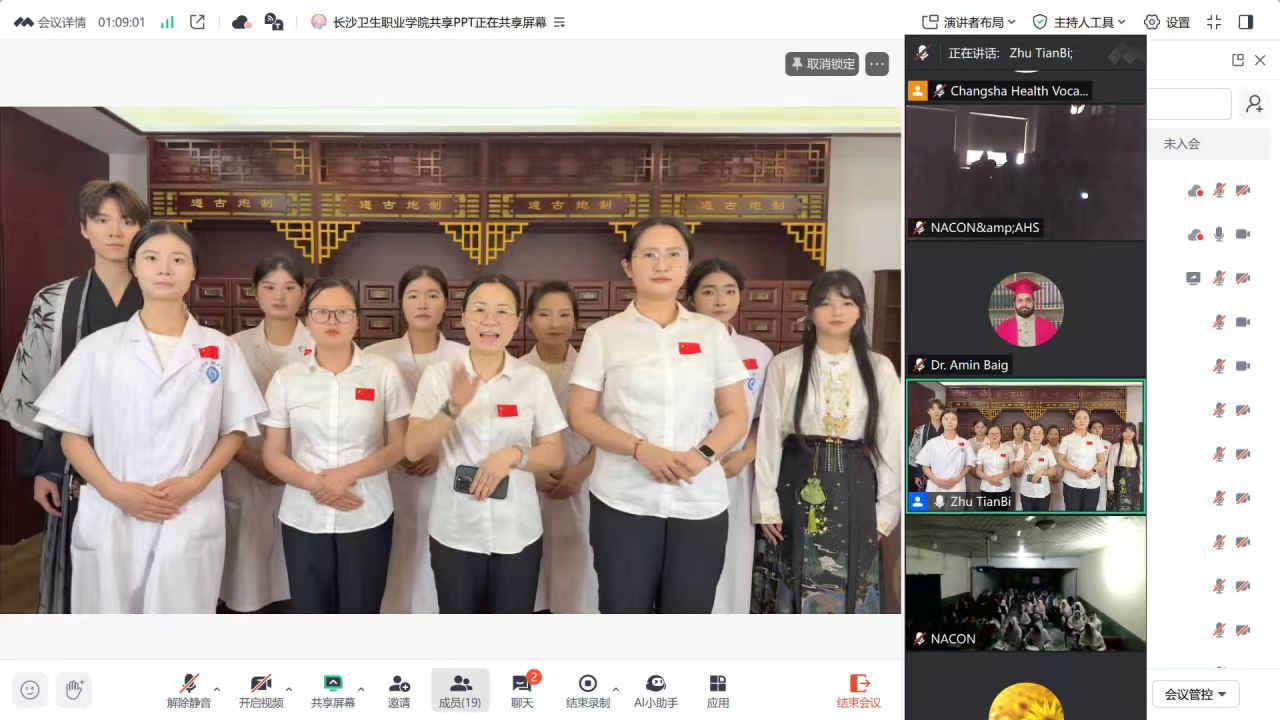Open the 聊天 chat panel
Image resolution: width=1280 pixels, height=720 pixels.
pos(522,690)
